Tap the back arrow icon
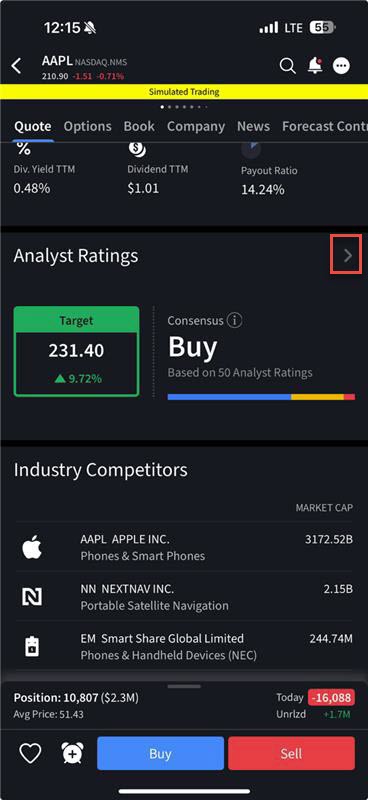This screenshot has width=368, height=800. click(17, 66)
